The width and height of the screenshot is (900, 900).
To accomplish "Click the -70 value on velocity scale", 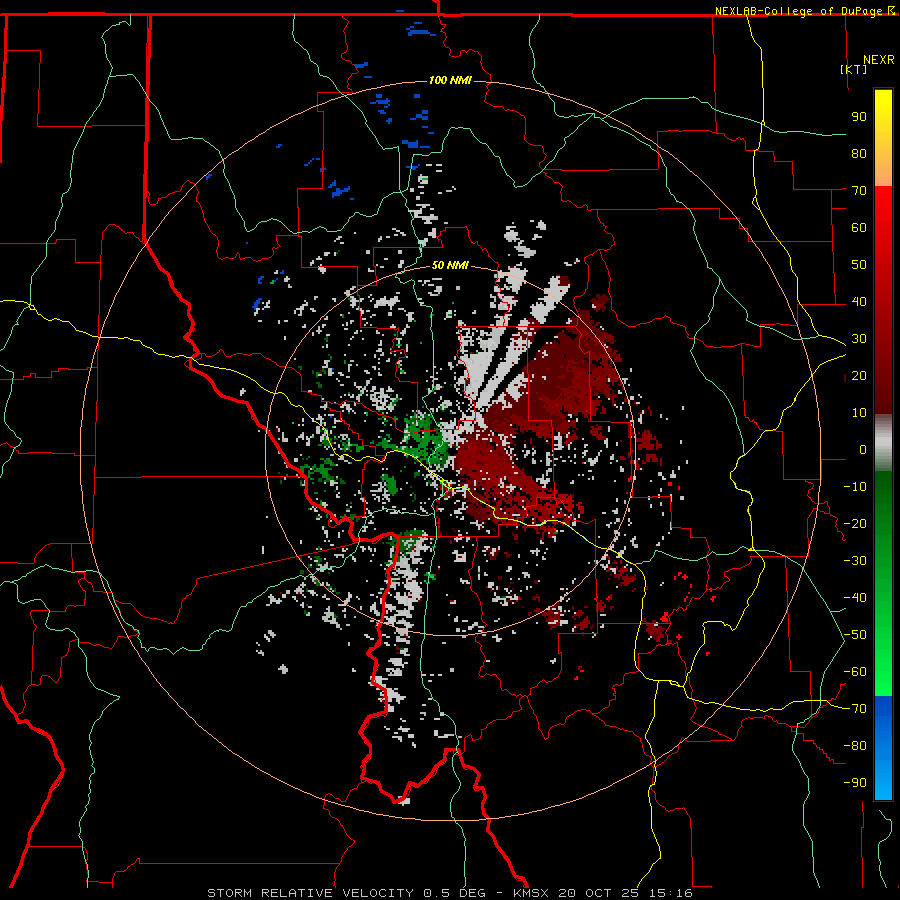I will pos(855,709).
